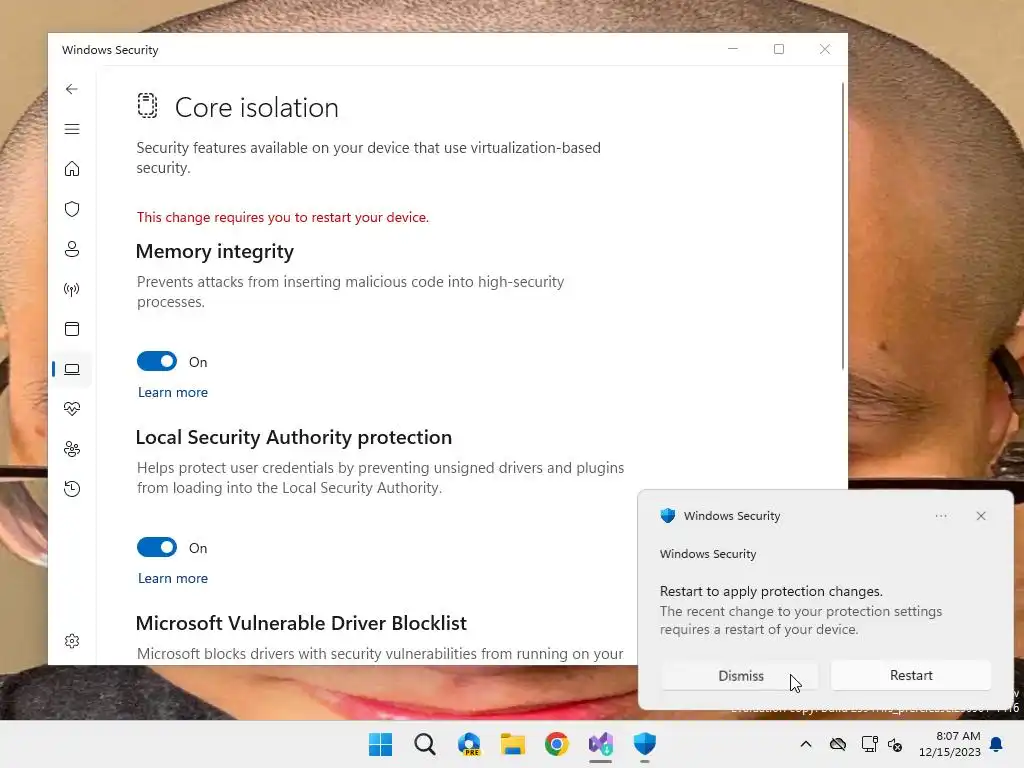The image size is (1024, 768).
Task: Open the hamburger navigation menu
Action: coord(72,129)
